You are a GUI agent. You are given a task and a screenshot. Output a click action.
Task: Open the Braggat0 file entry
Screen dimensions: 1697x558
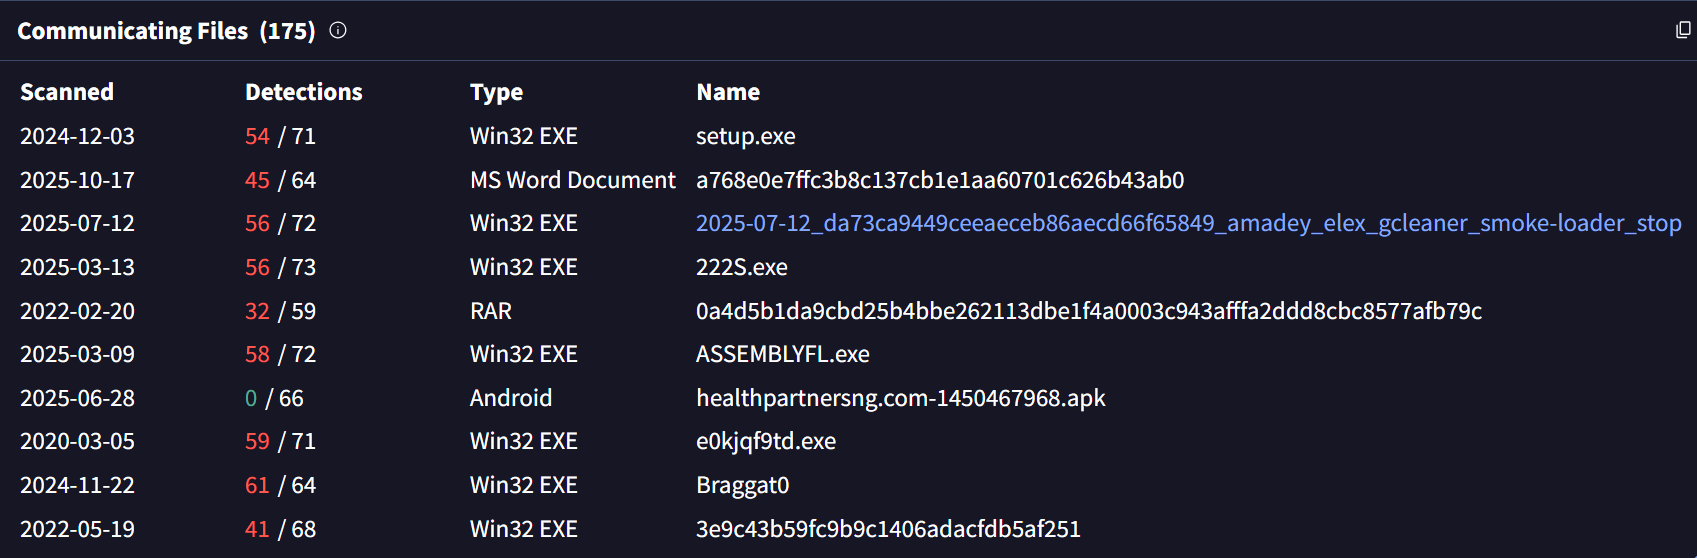(742, 485)
